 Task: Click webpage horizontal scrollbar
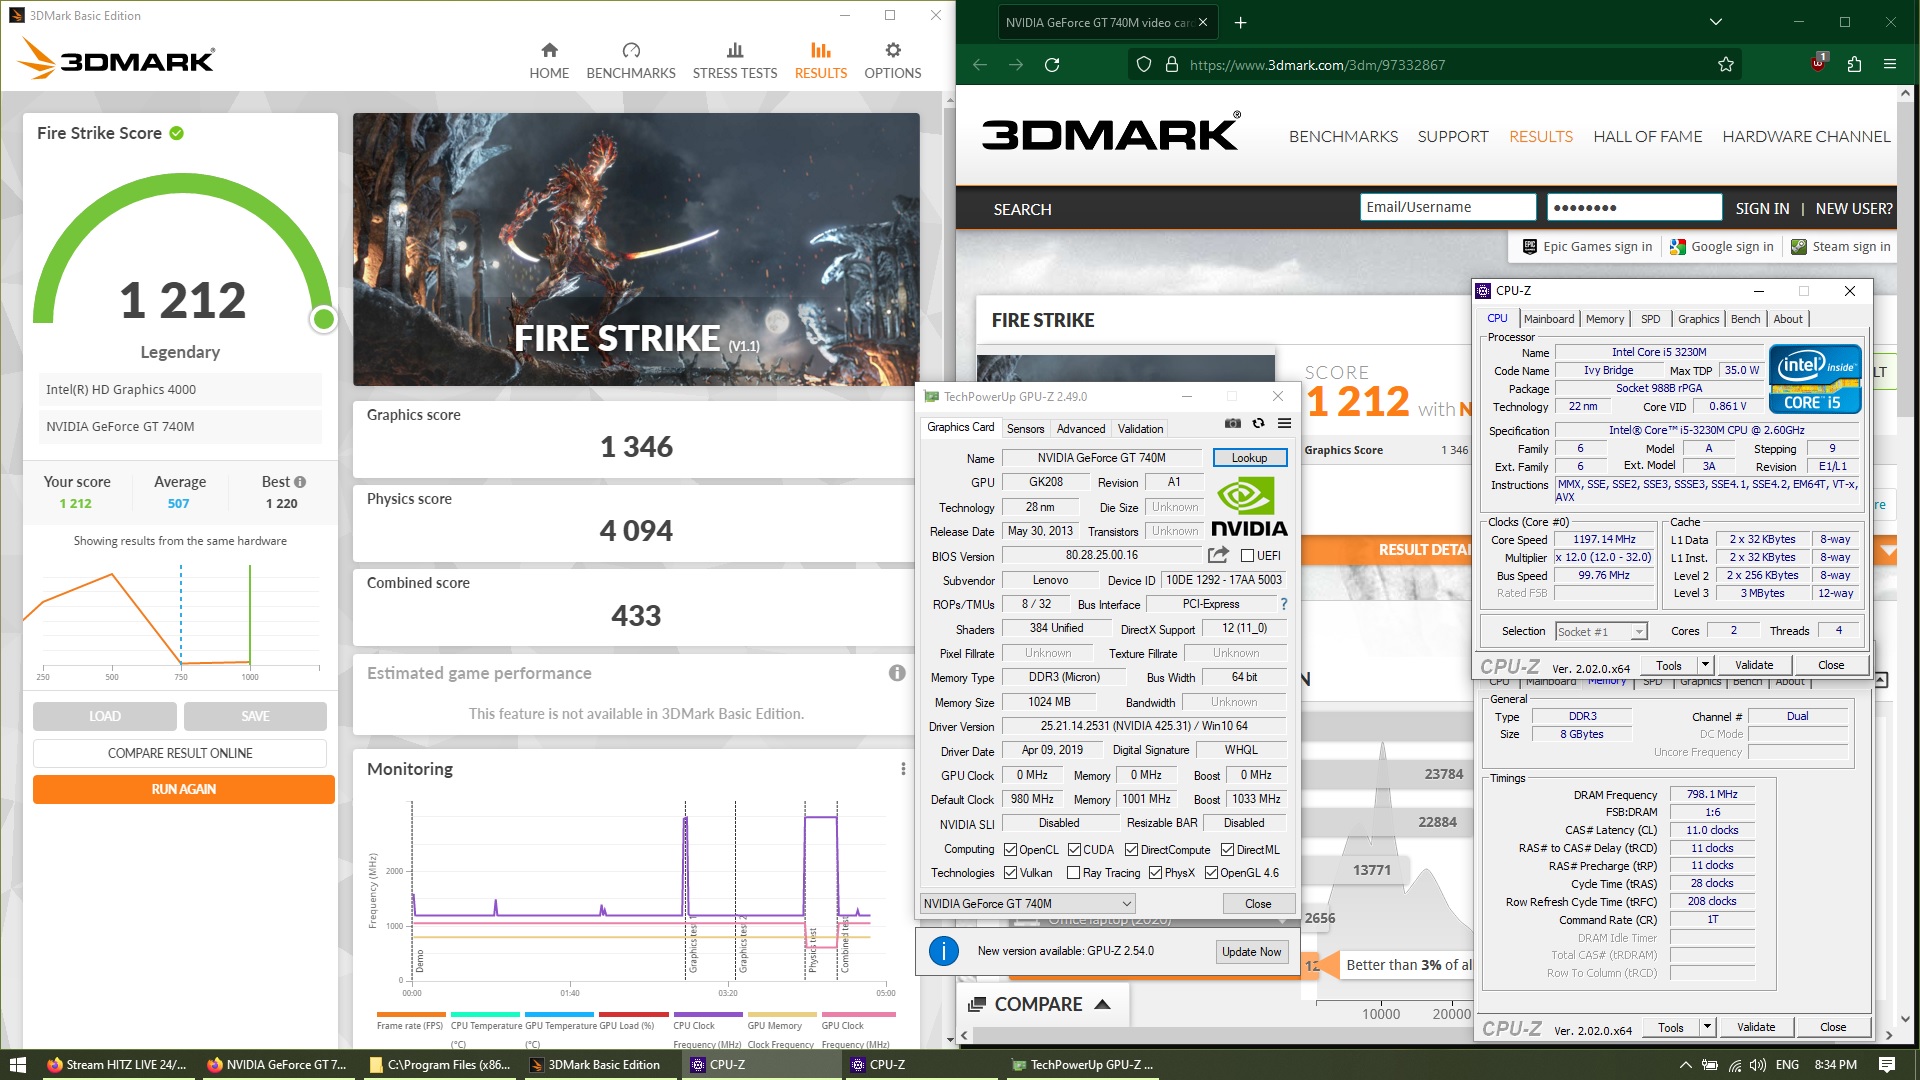coord(1425,1036)
